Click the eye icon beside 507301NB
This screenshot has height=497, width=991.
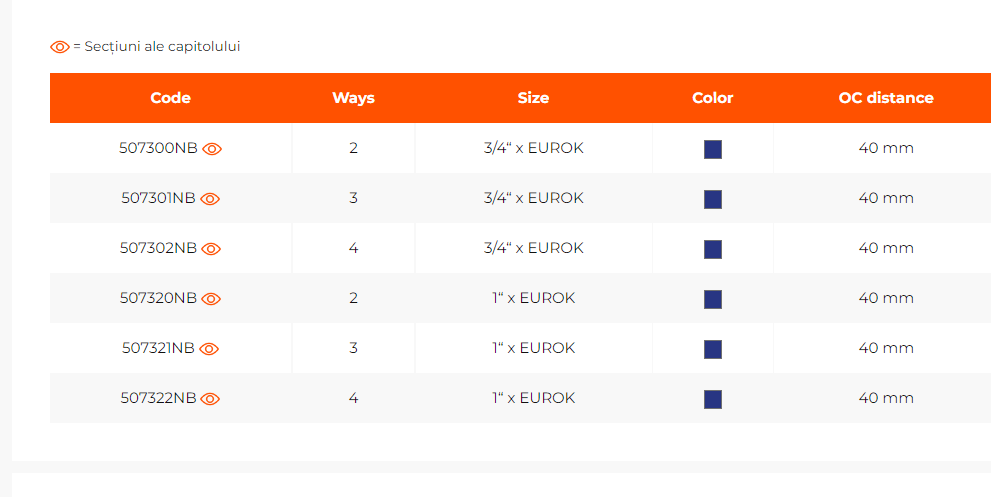click(210, 199)
